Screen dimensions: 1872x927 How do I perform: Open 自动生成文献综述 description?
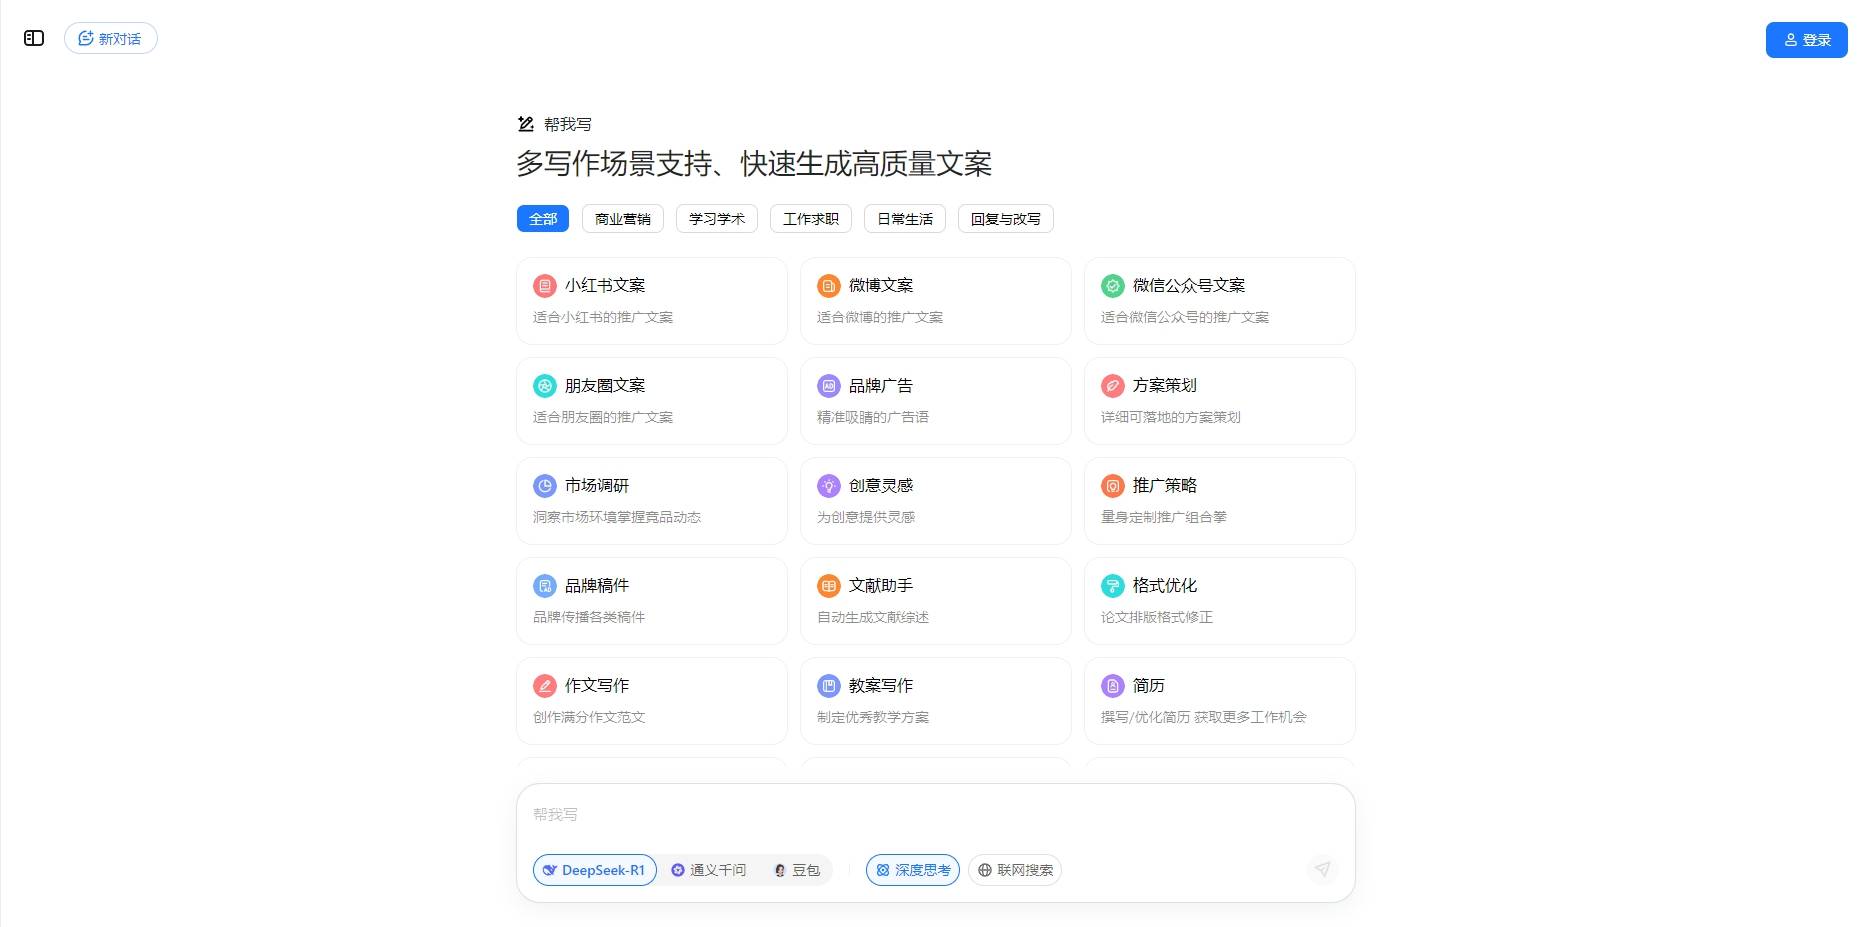pyautogui.click(x=873, y=617)
